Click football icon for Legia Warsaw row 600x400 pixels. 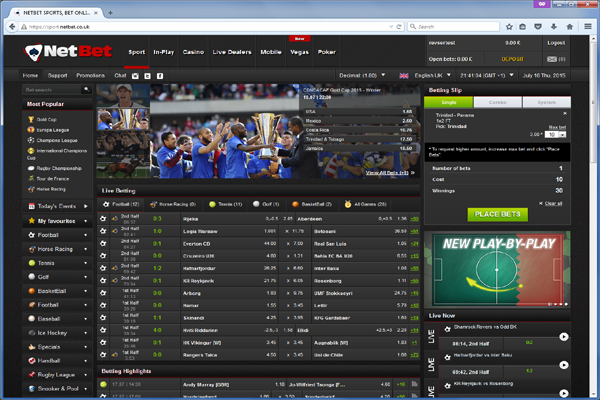pyautogui.click(x=103, y=231)
